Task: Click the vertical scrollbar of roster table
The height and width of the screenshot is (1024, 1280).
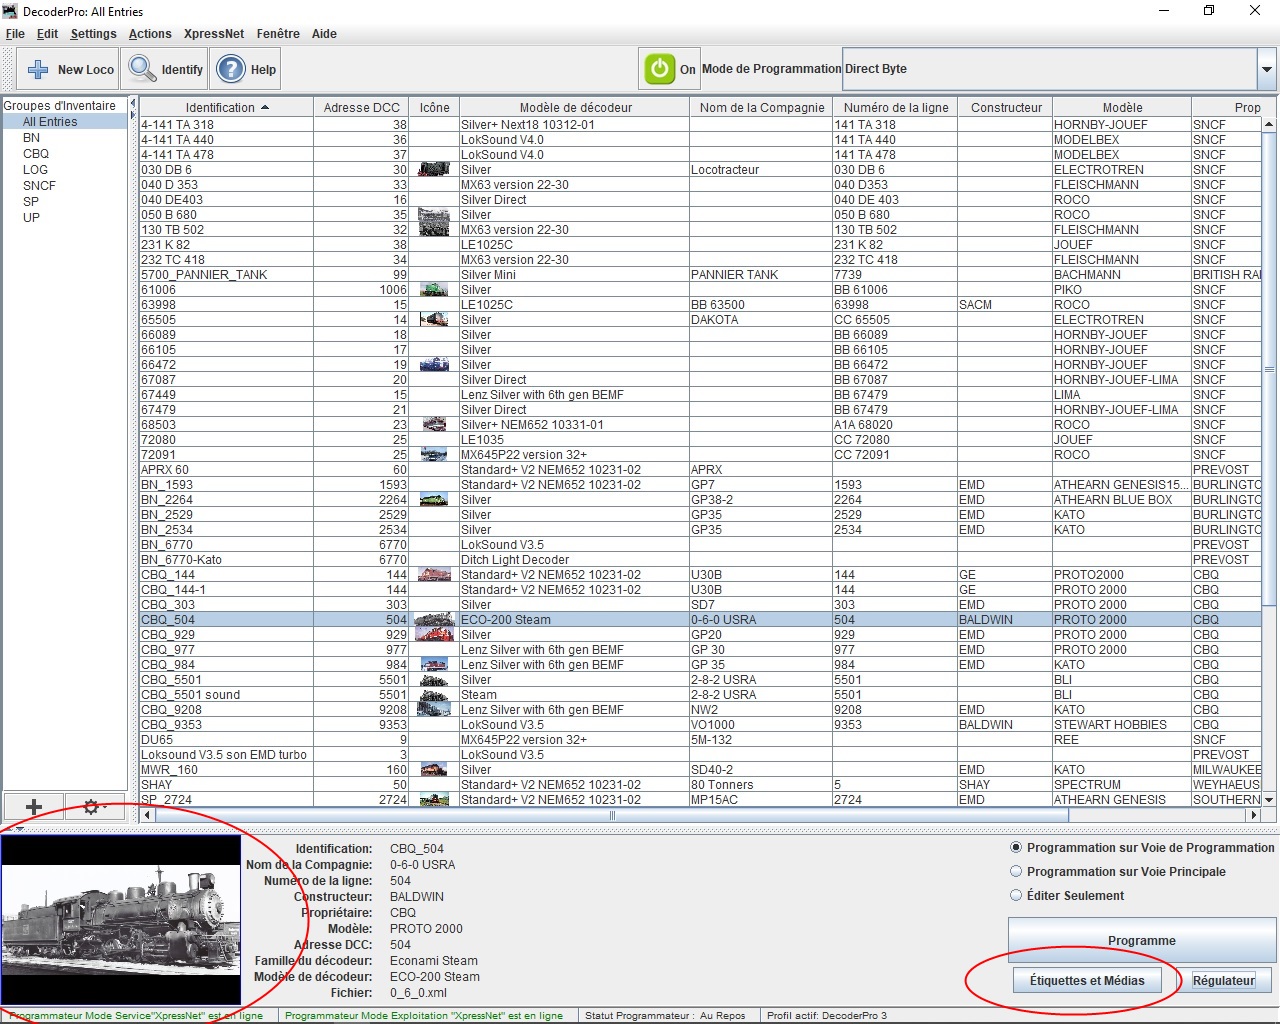Action: tap(1269, 369)
